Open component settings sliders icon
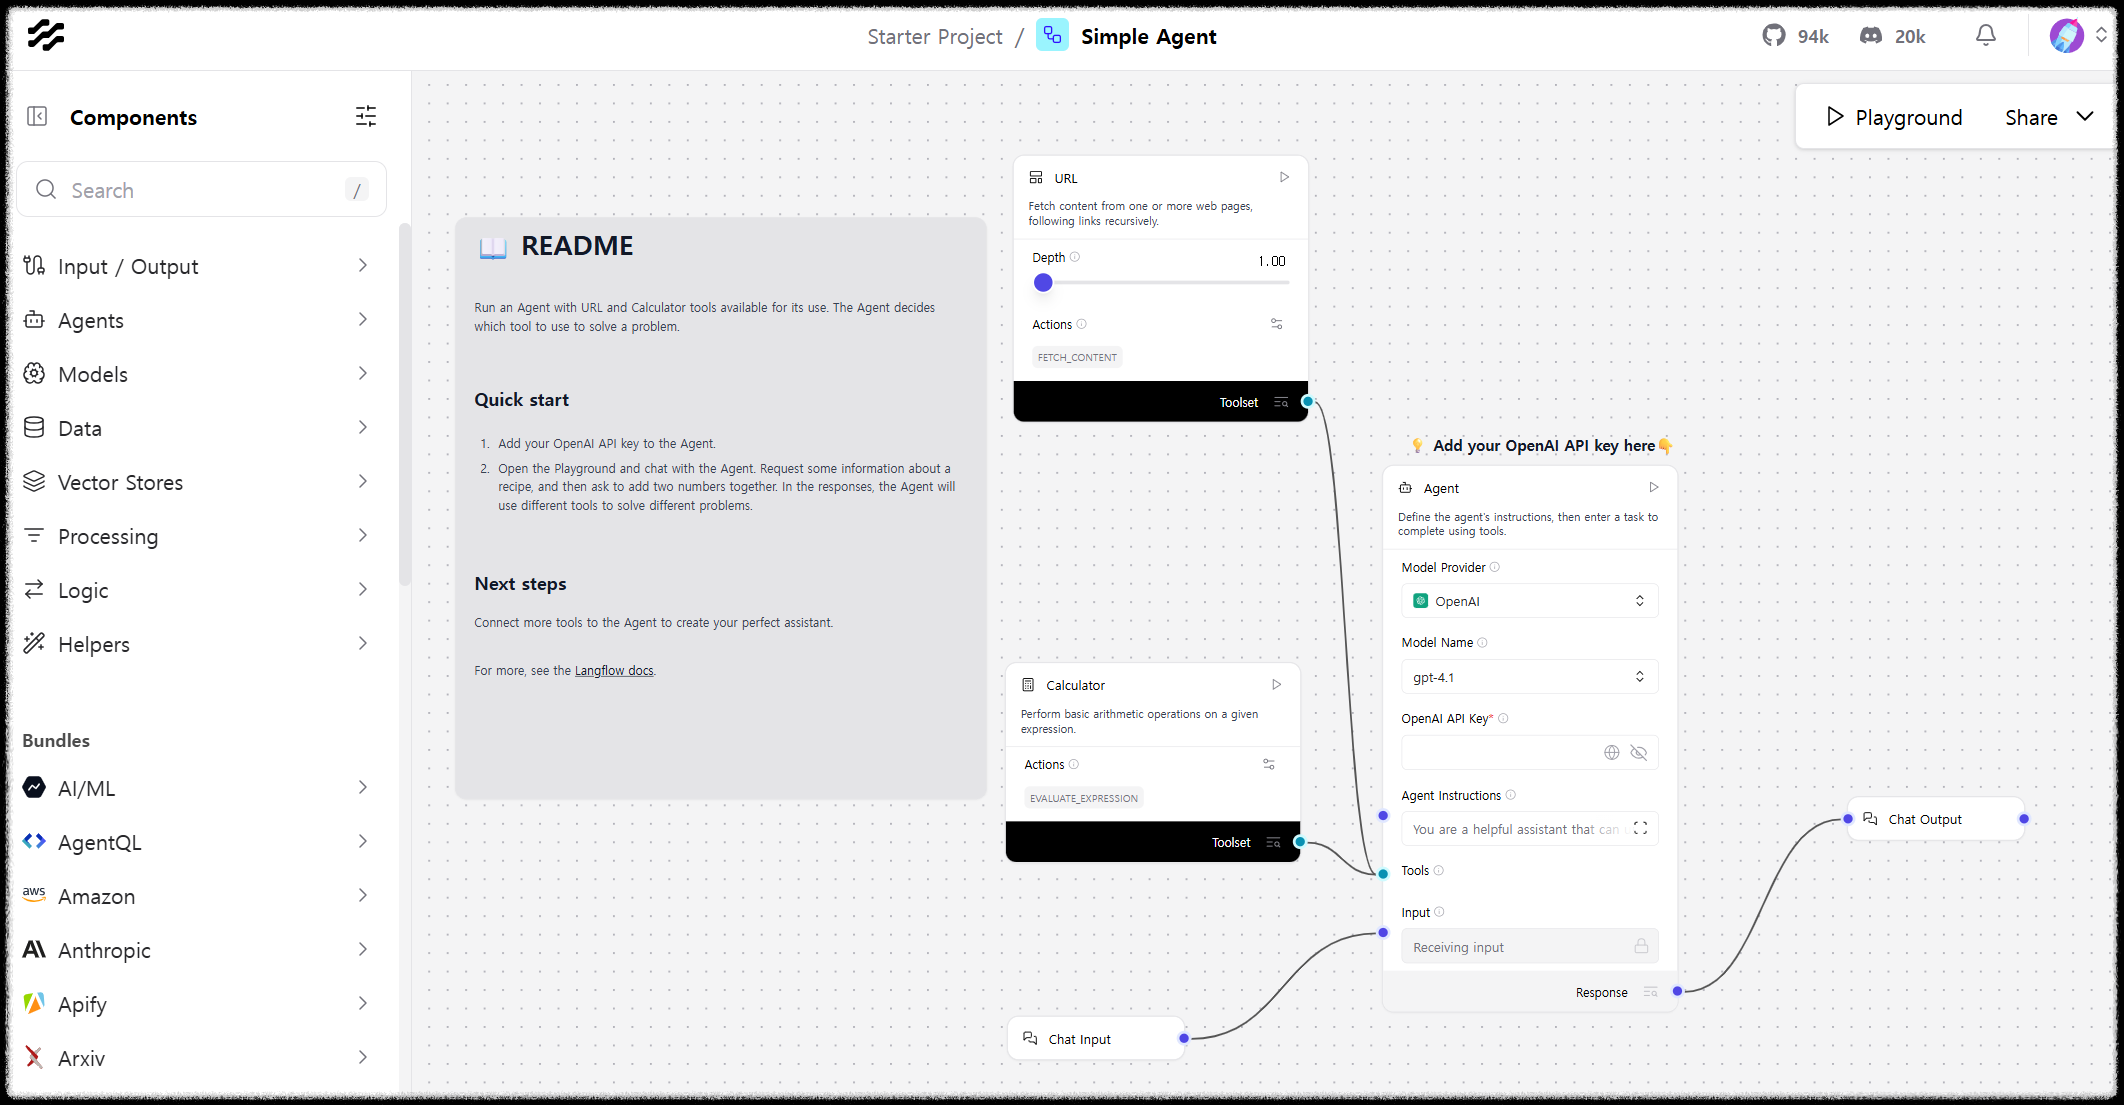 pos(366,117)
